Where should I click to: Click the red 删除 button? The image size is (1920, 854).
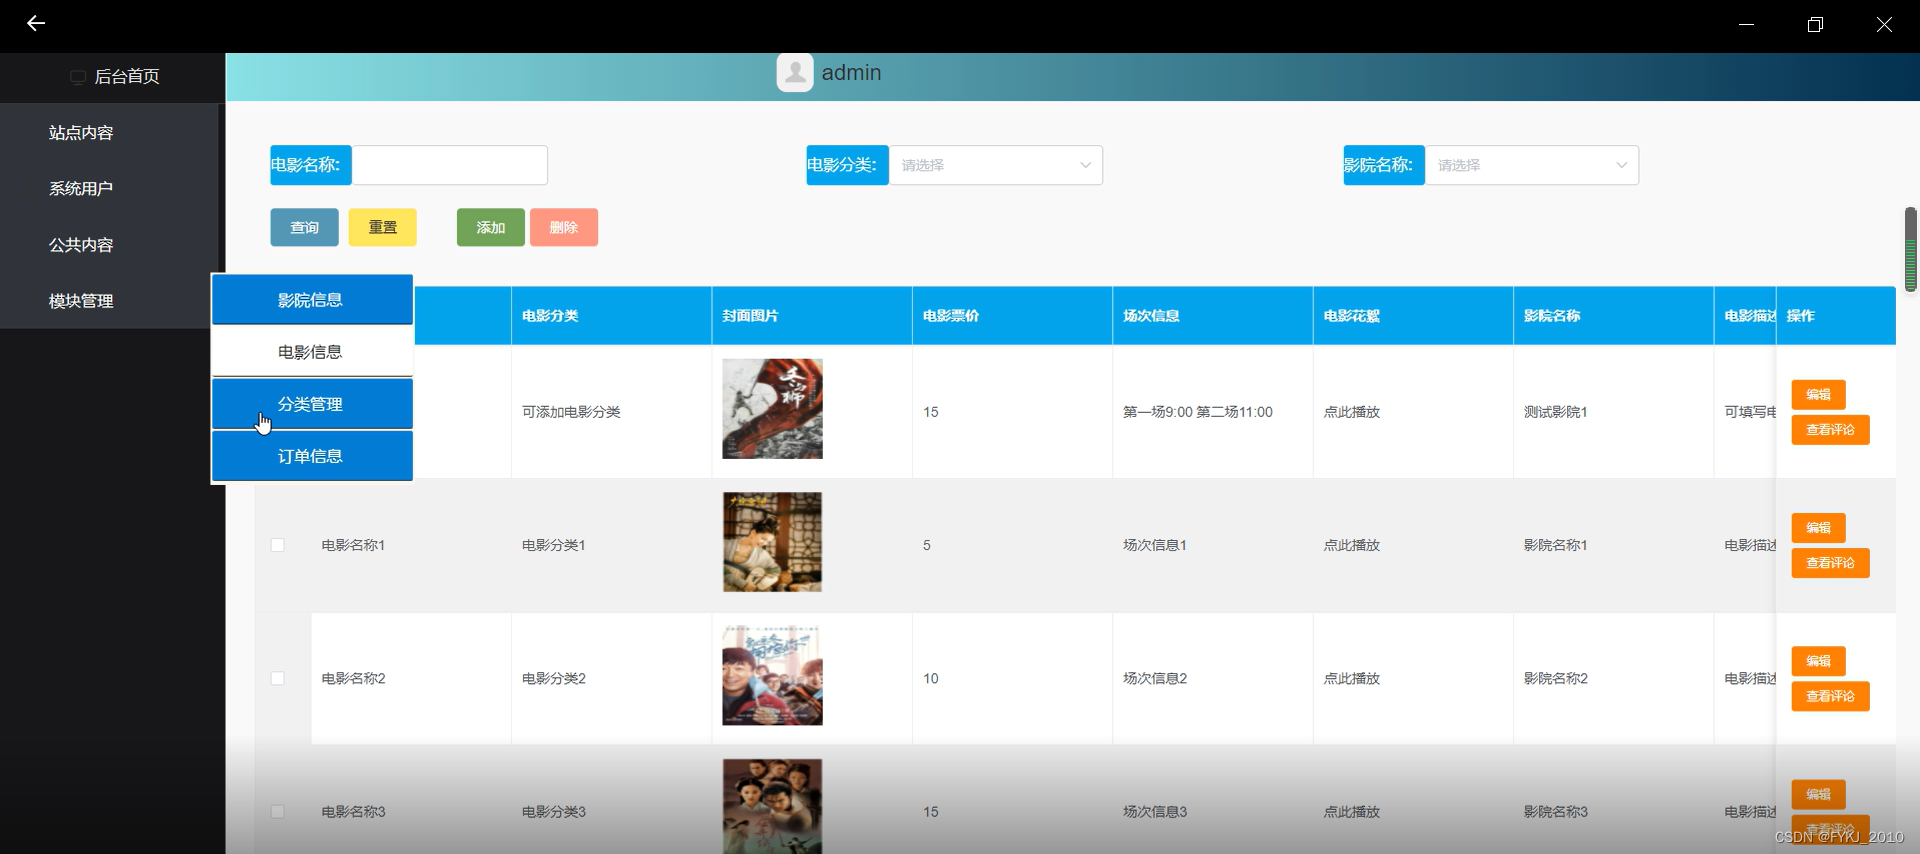(564, 227)
